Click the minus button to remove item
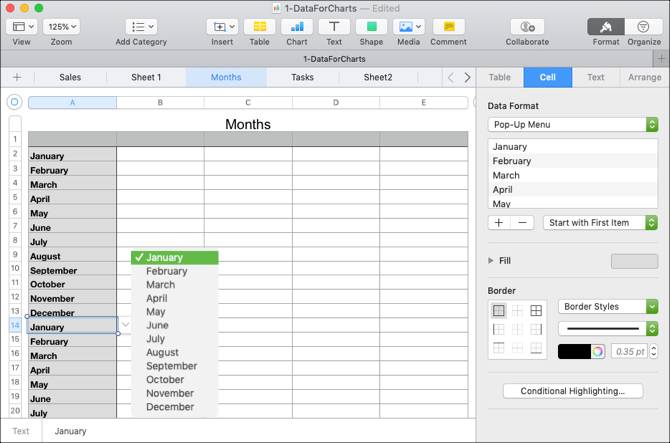Screen dimensions: 670x443 coord(522,223)
